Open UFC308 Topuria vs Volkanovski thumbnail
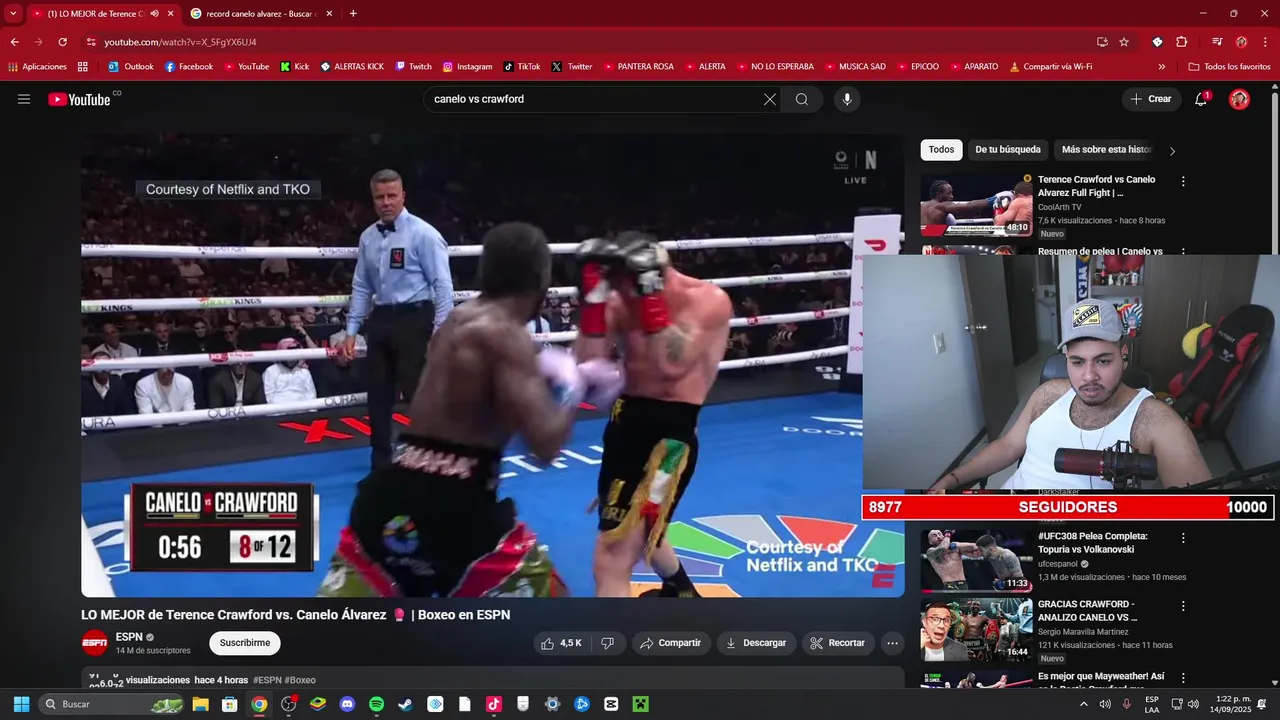 [x=976, y=560]
